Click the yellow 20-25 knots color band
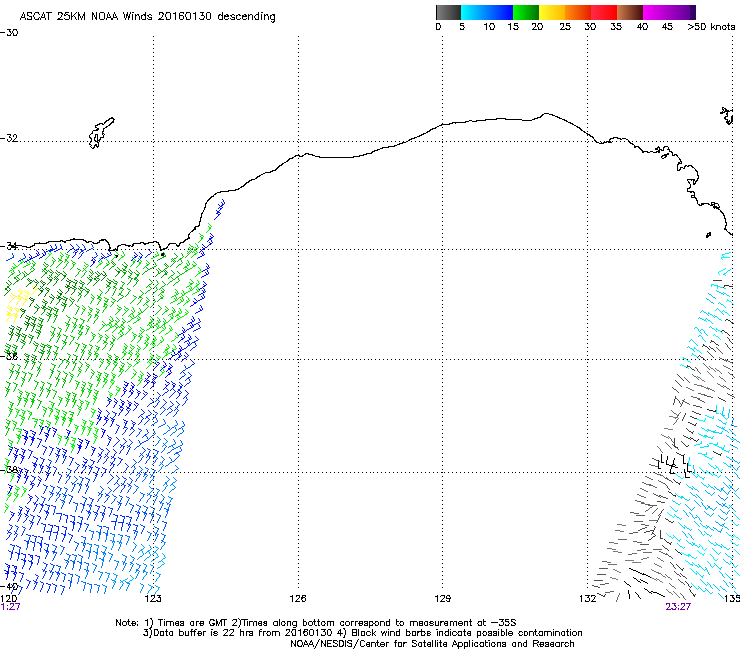 (x=552, y=12)
